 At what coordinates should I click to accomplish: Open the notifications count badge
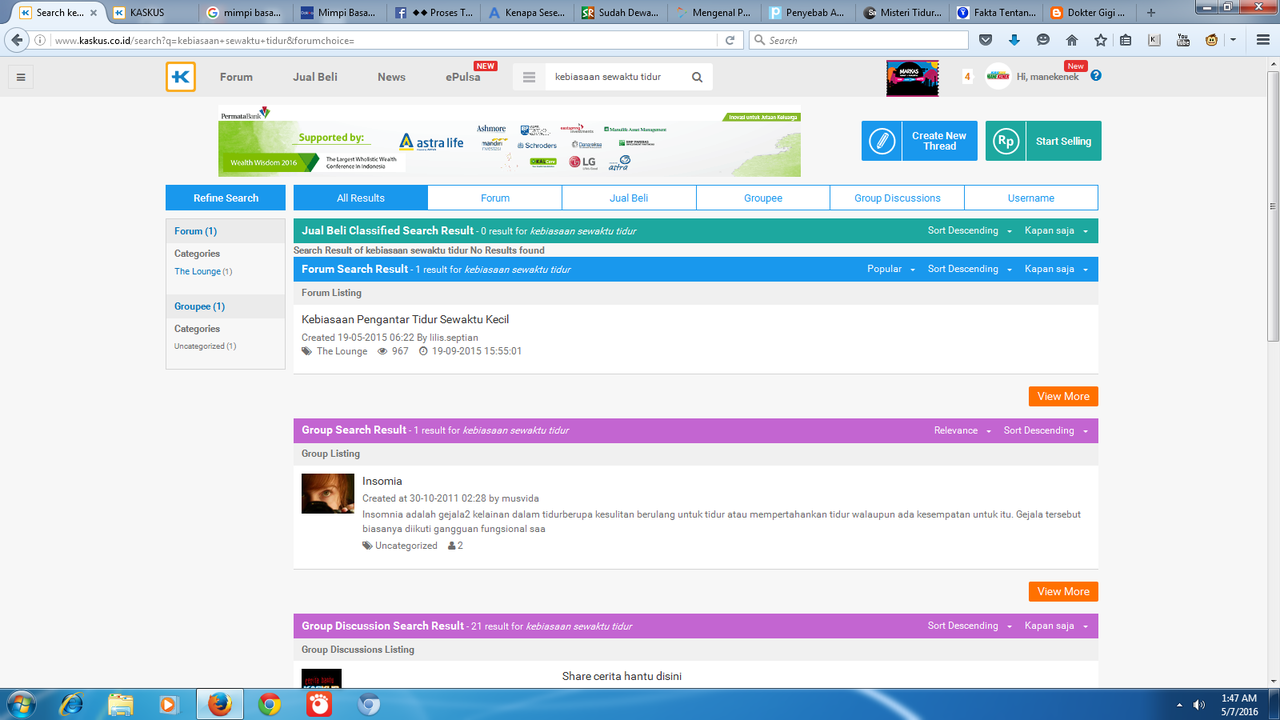(x=967, y=77)
